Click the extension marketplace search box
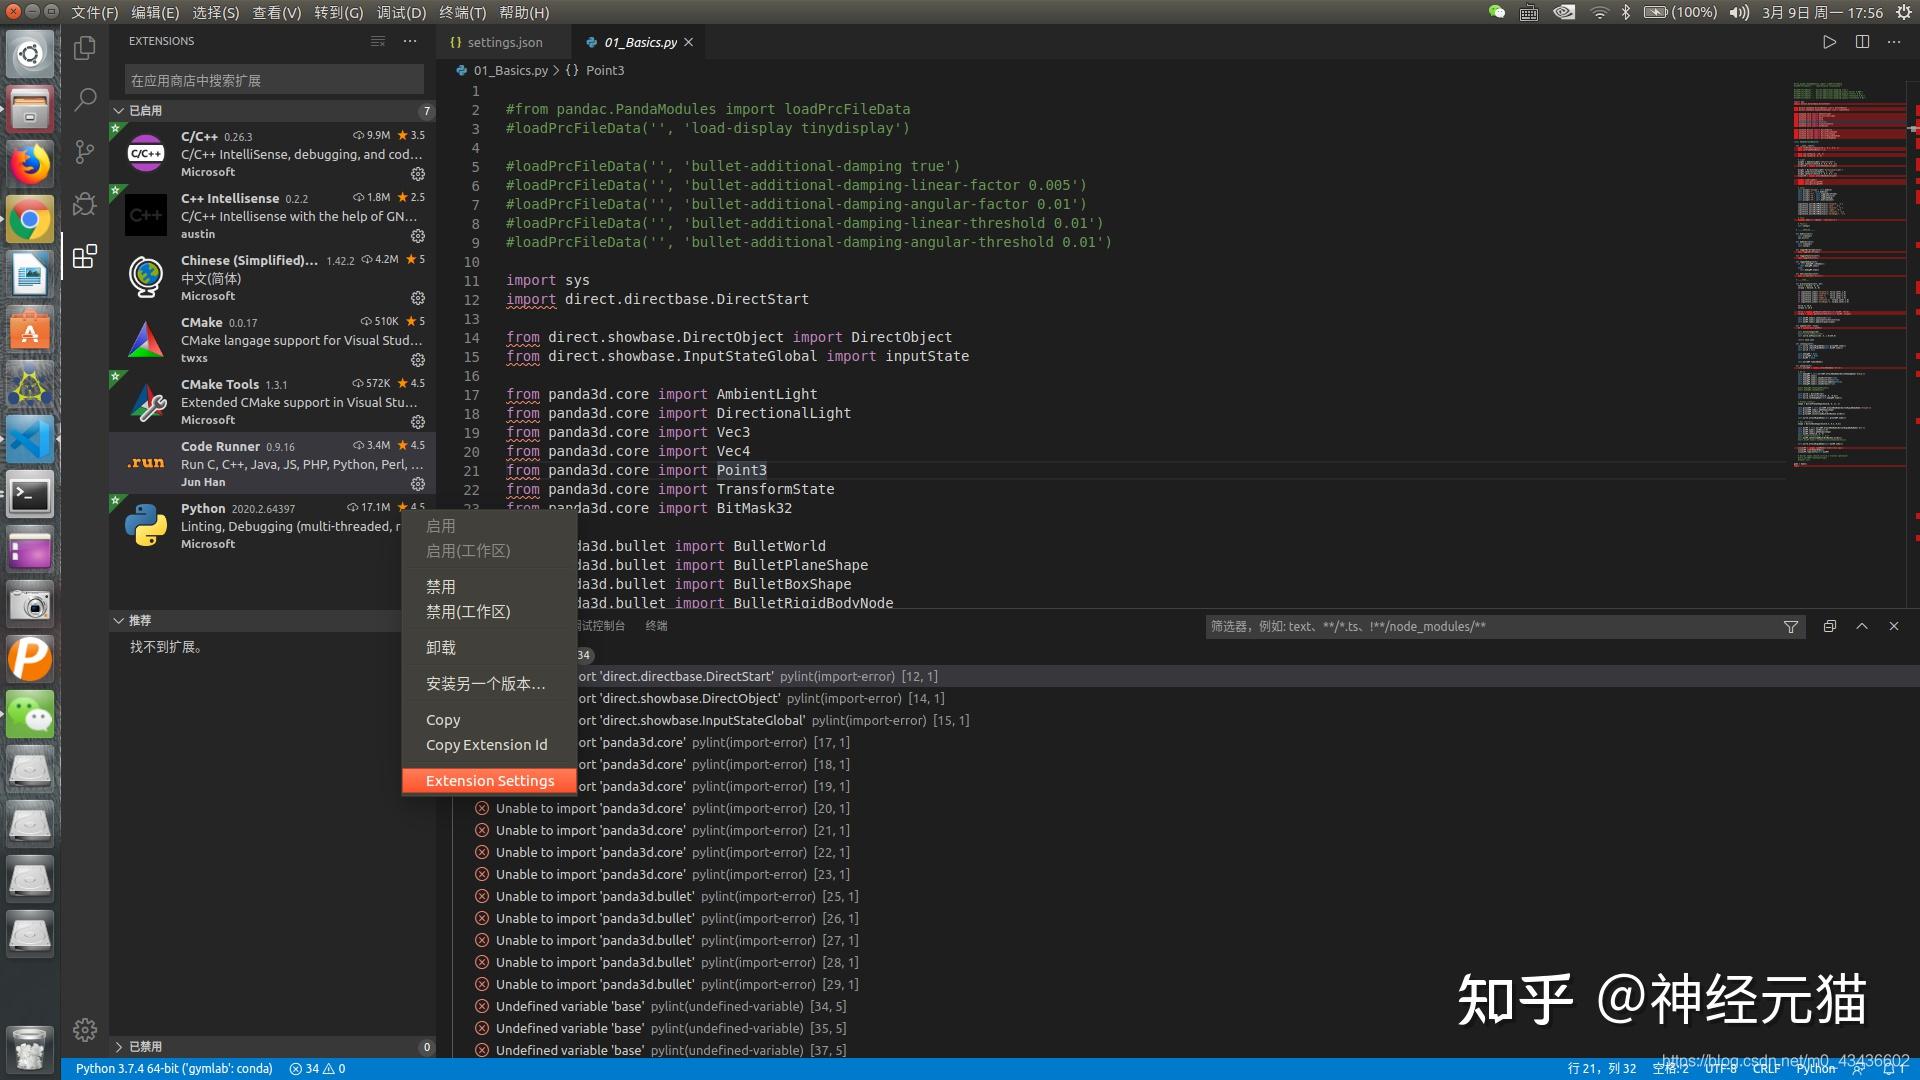The width and height of the screenshot is (1920, 1080). (x=273, y=80)
